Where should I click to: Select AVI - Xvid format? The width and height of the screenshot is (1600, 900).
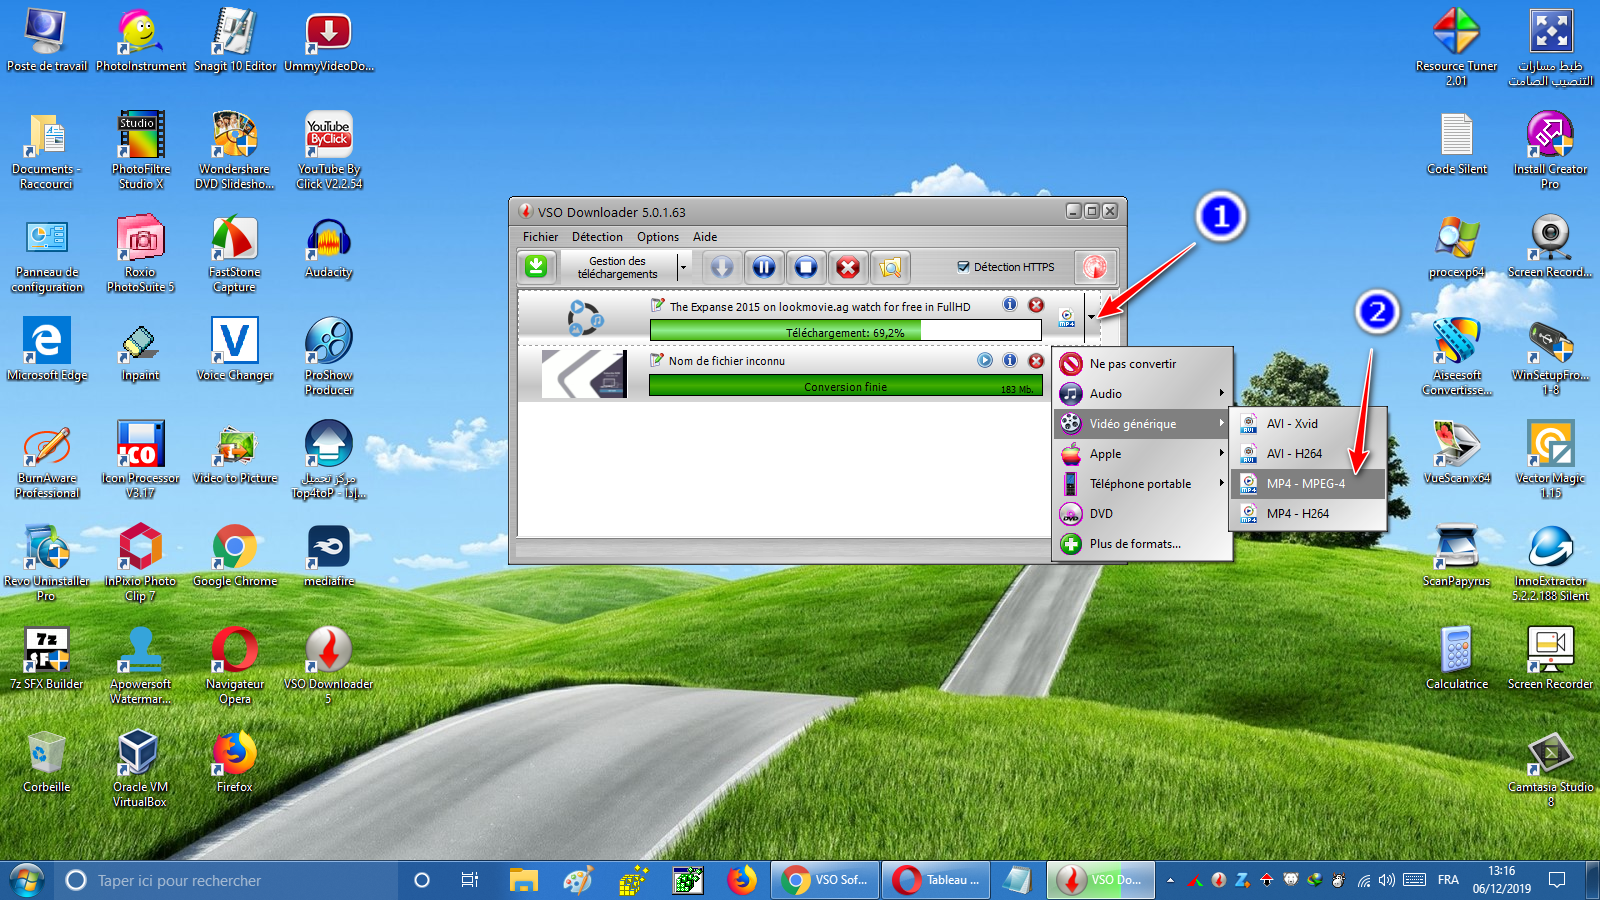(1309, 424)
